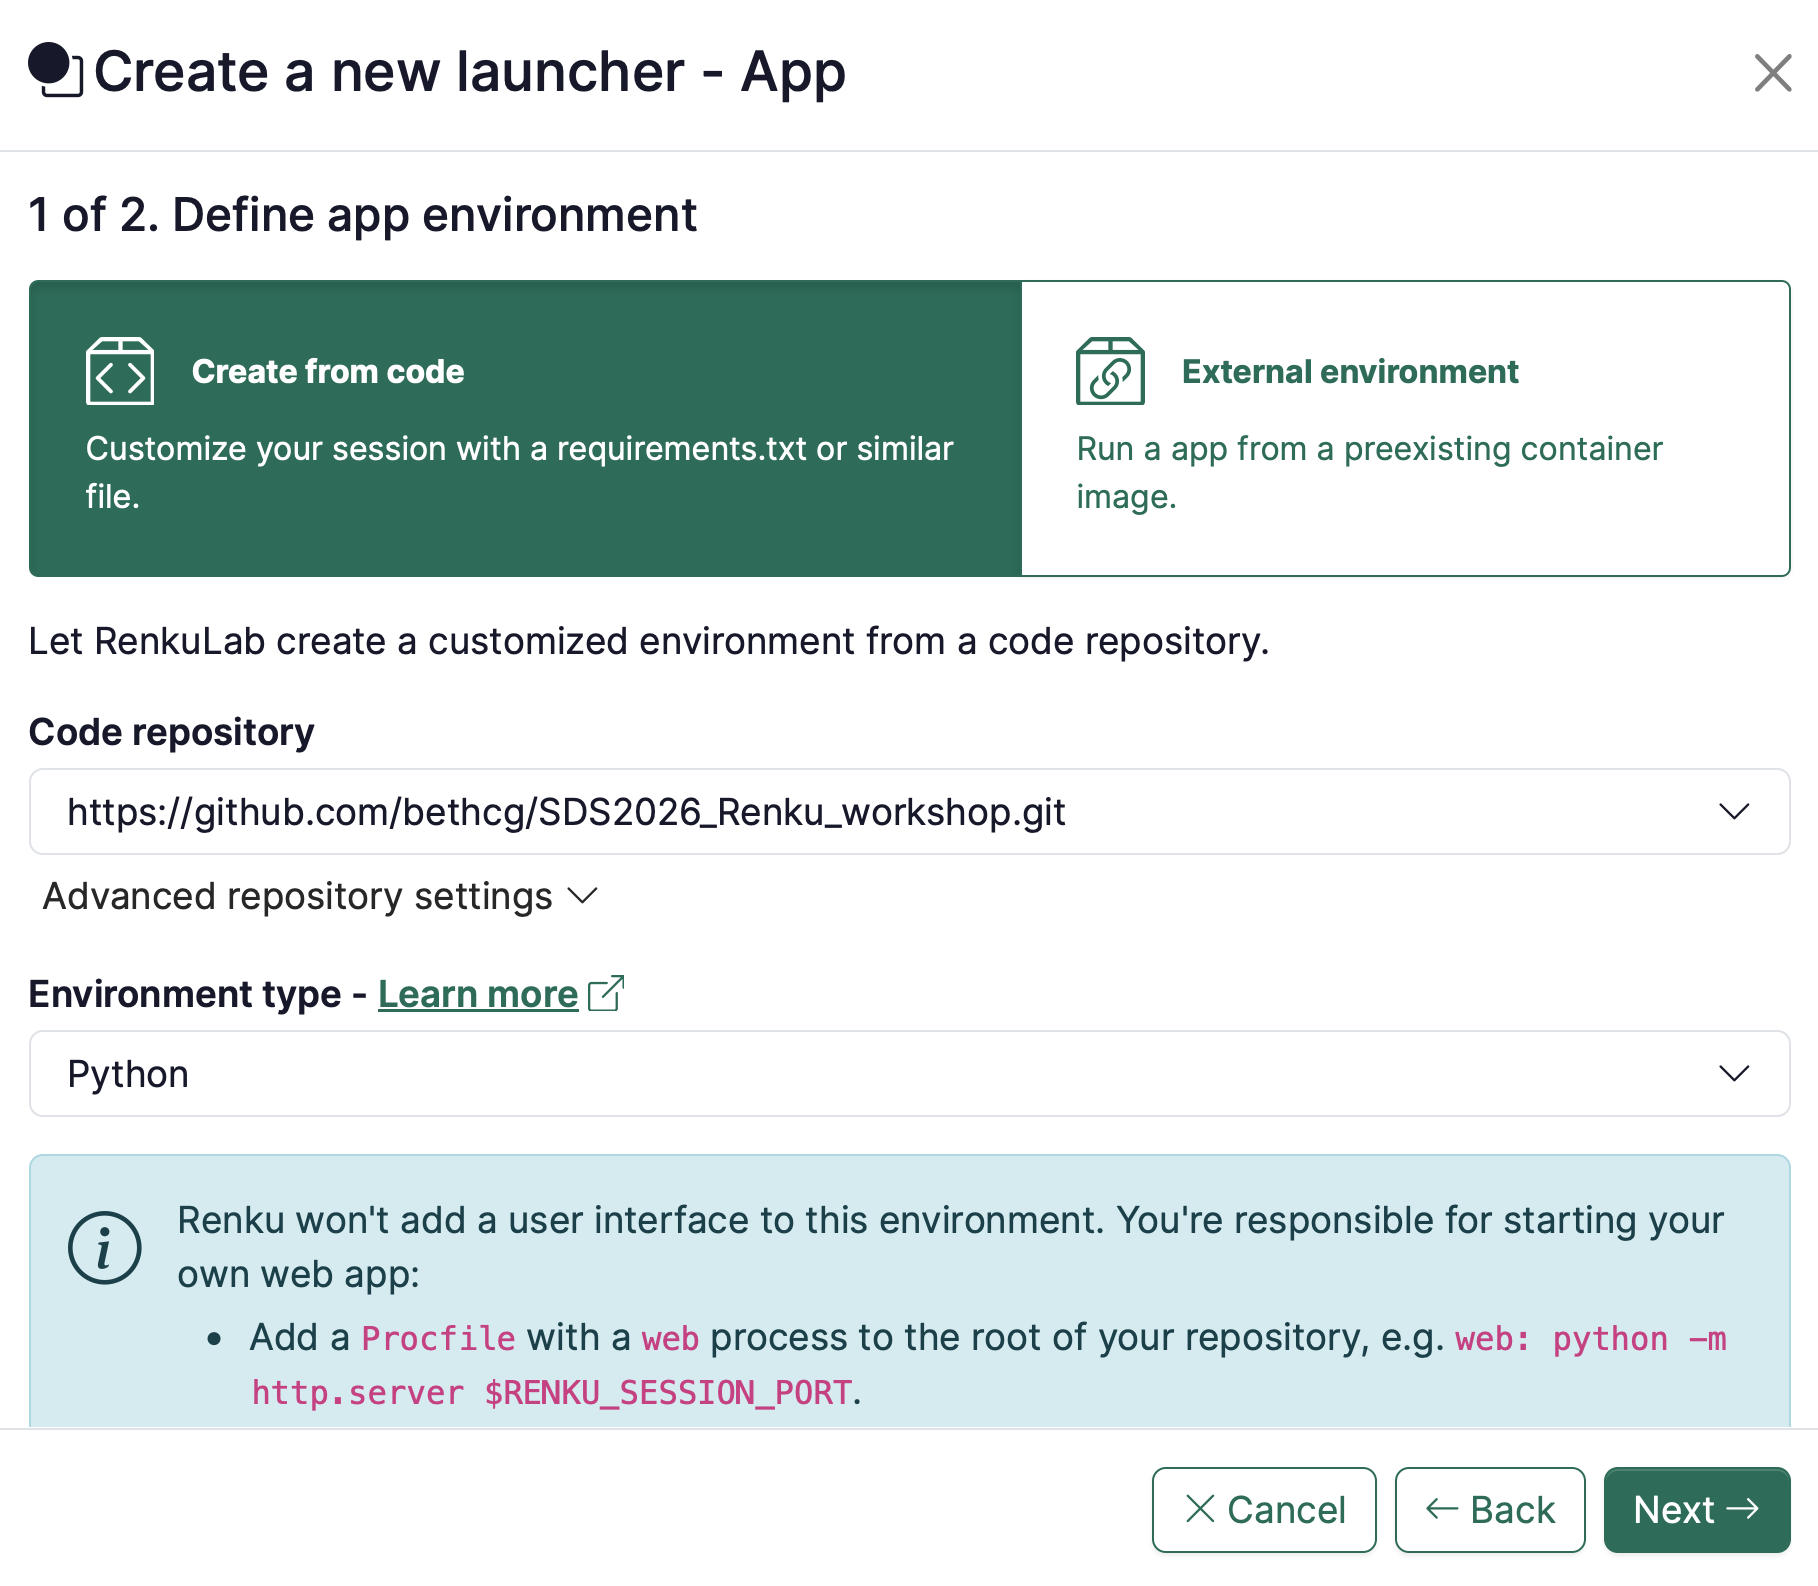Image resolution: width=1818 pixels, height=1586 pixels.
Task: Click the '1 of 2. Define app environment' heading
Action: [363, 215]
